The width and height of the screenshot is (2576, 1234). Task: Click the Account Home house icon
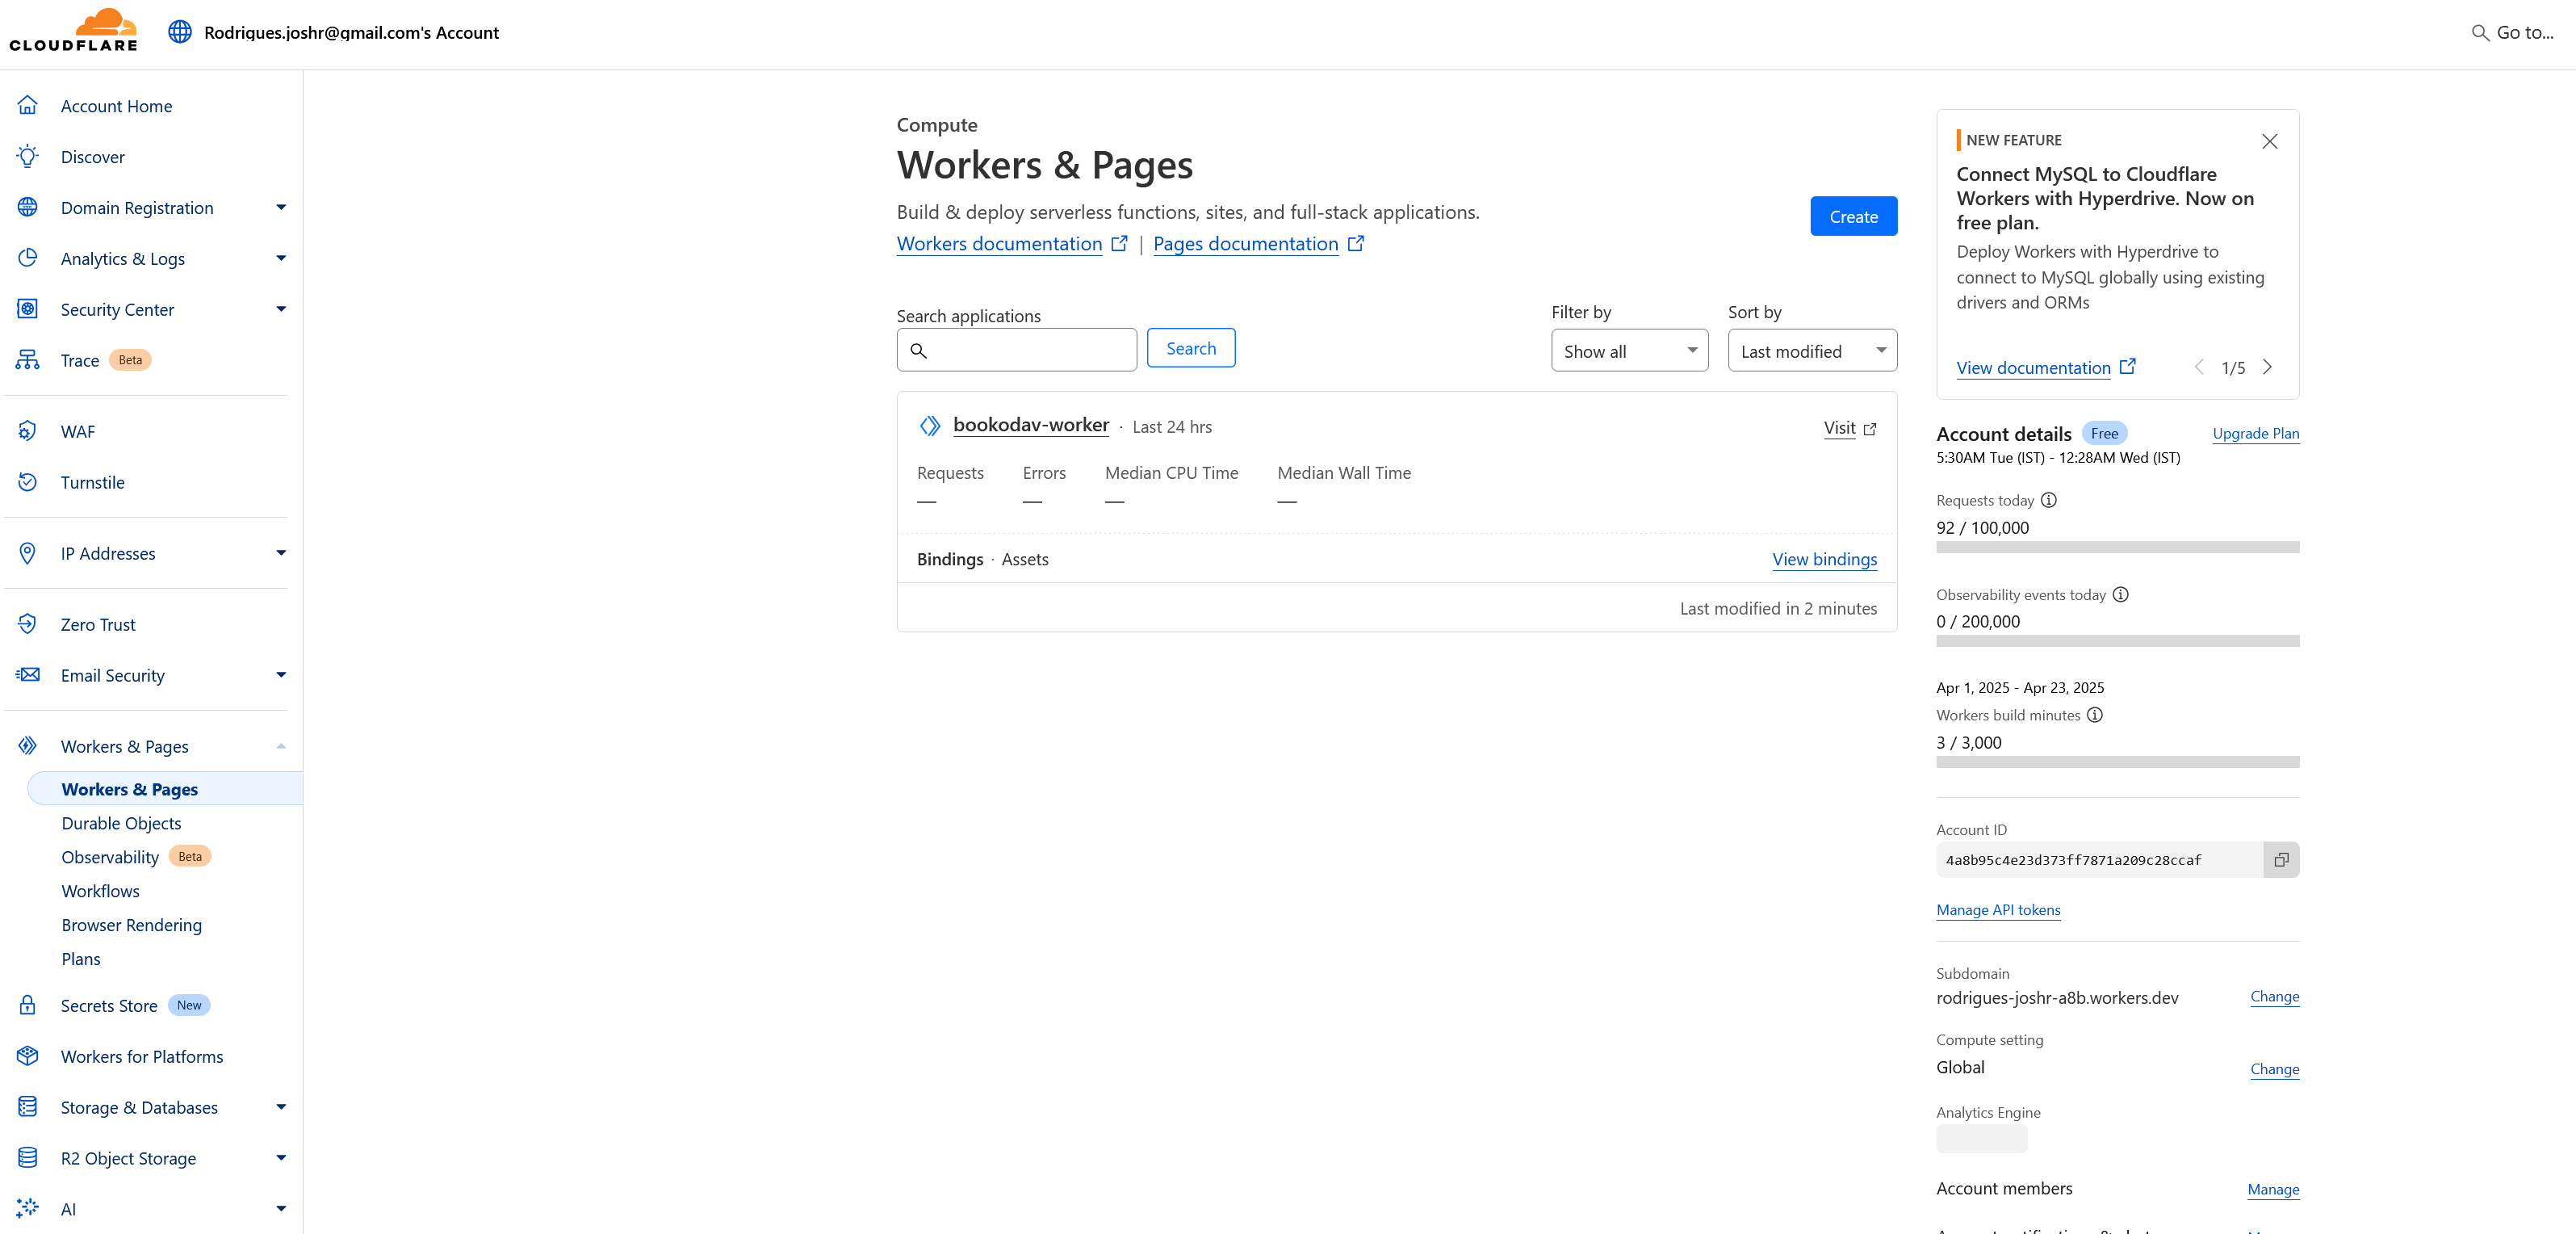pos(28,105)
